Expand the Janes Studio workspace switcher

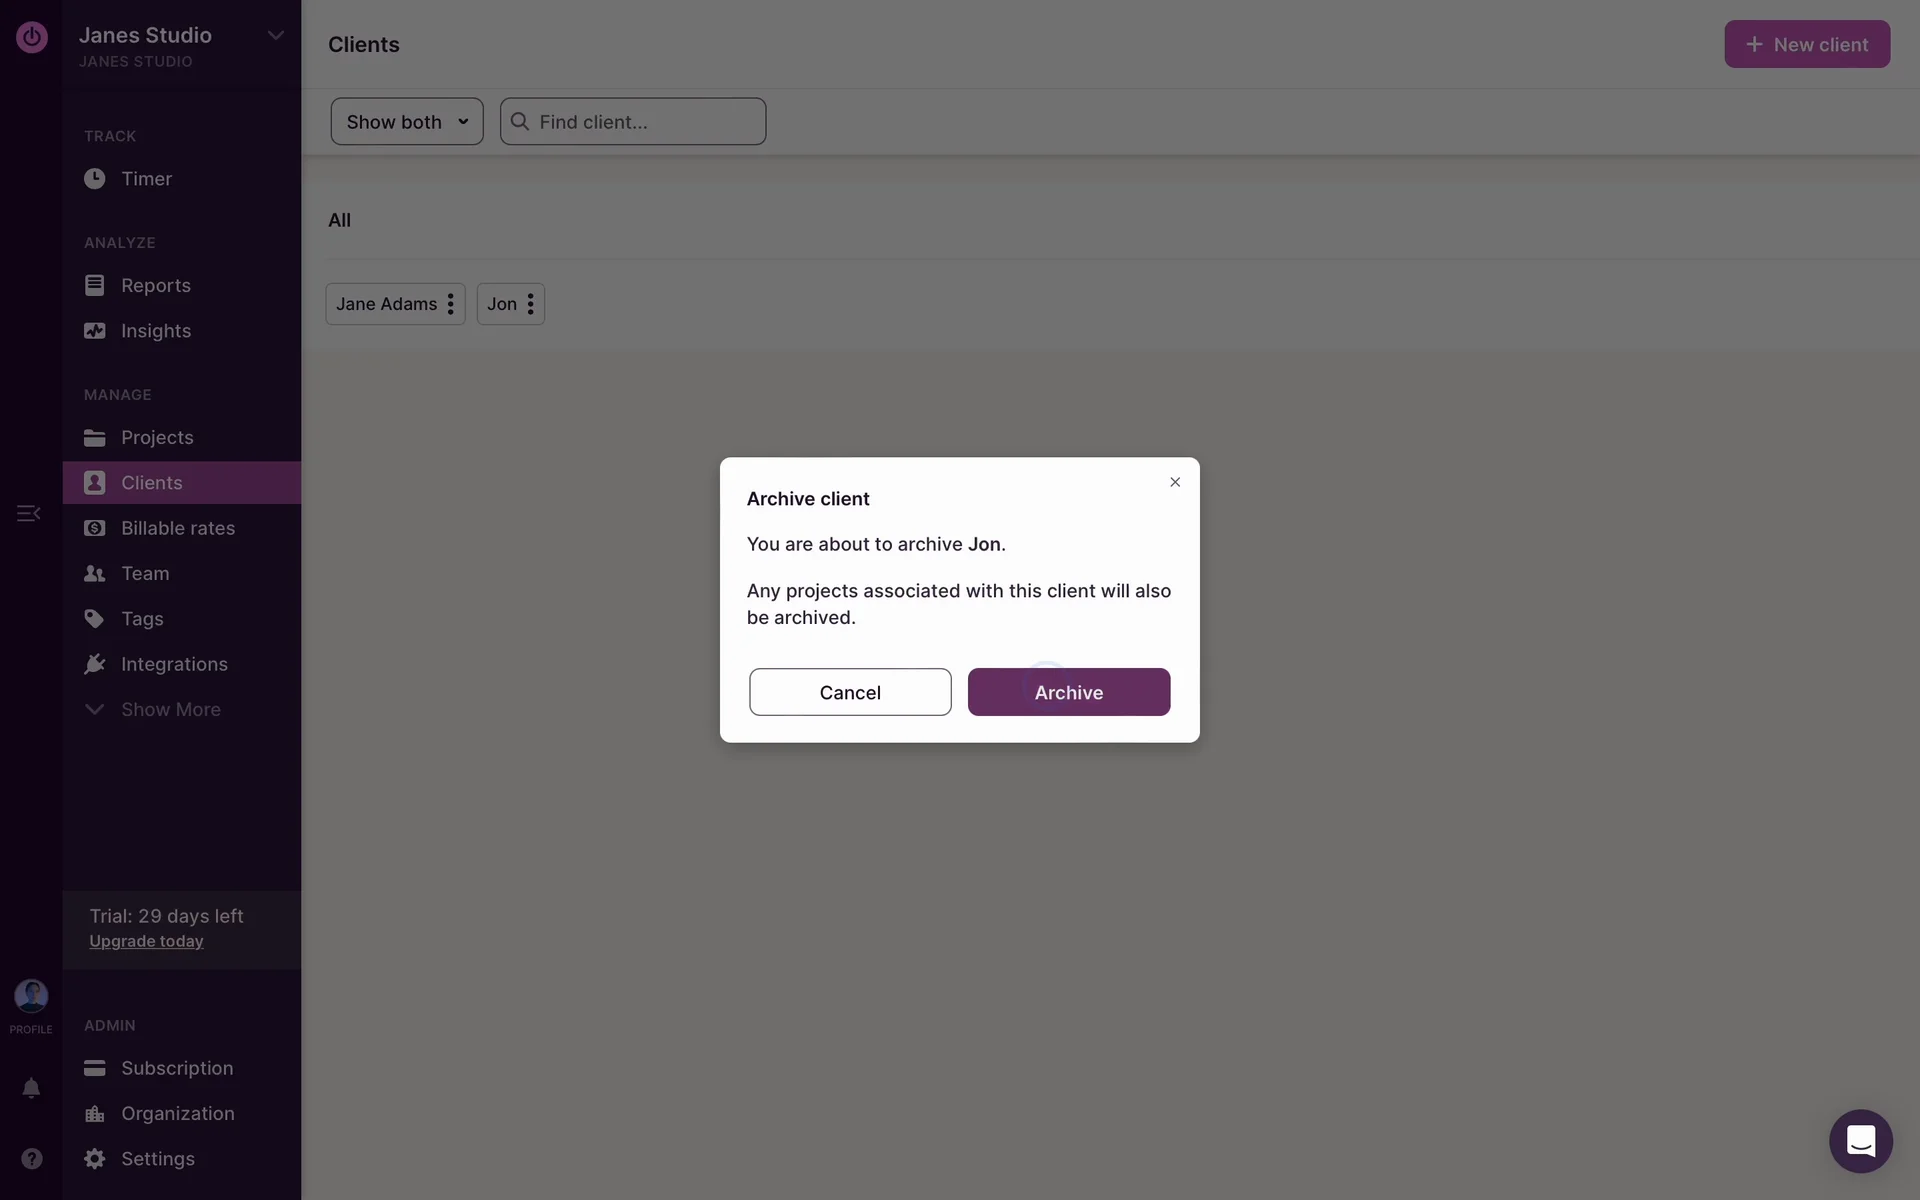pos(275,36)
